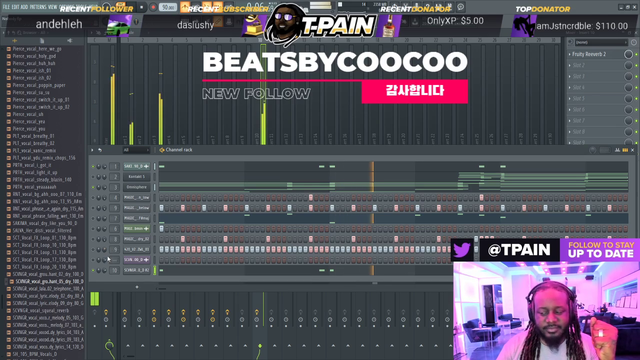This screenshot has height=360, width=640.
Task: Click the browser plus icon
Action: pos(15,40)
